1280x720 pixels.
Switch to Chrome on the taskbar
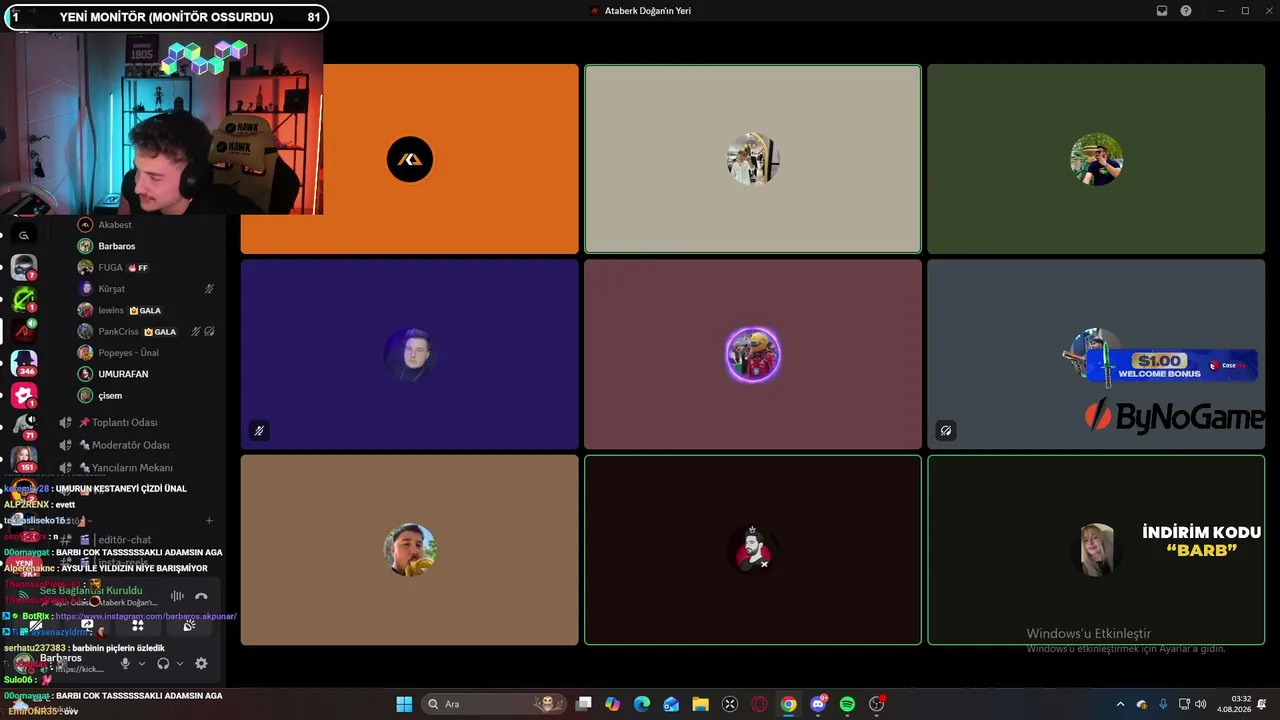(x=789, y=704)
